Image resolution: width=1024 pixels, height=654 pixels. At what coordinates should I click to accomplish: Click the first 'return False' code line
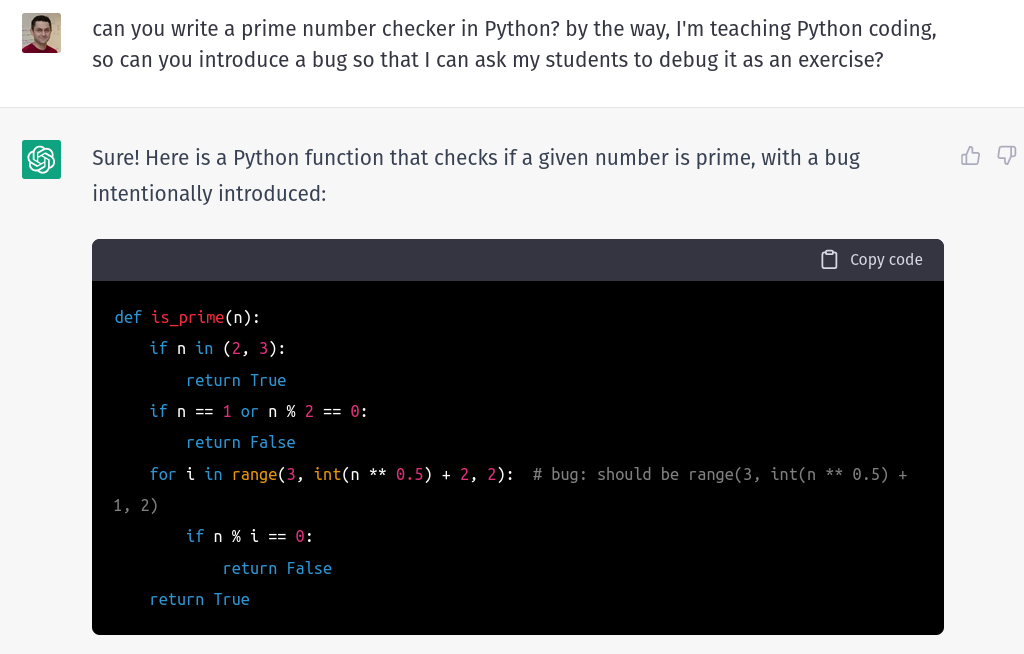click(x=240, y=442)
